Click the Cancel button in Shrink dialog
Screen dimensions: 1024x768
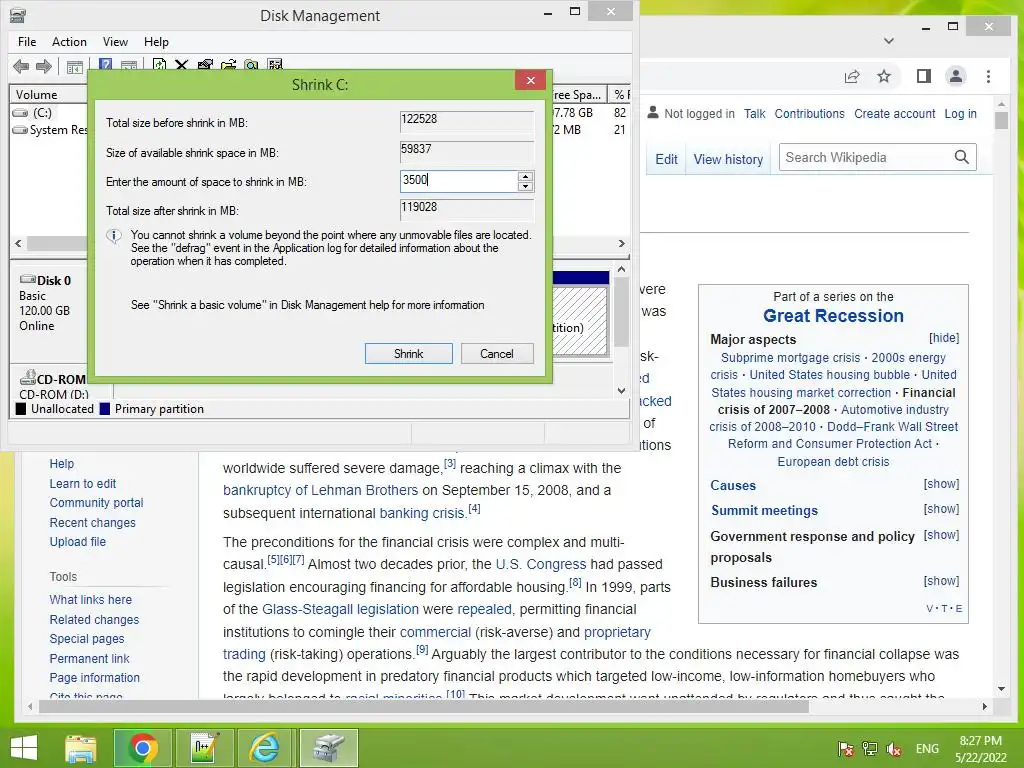click(x=496, y=353)
